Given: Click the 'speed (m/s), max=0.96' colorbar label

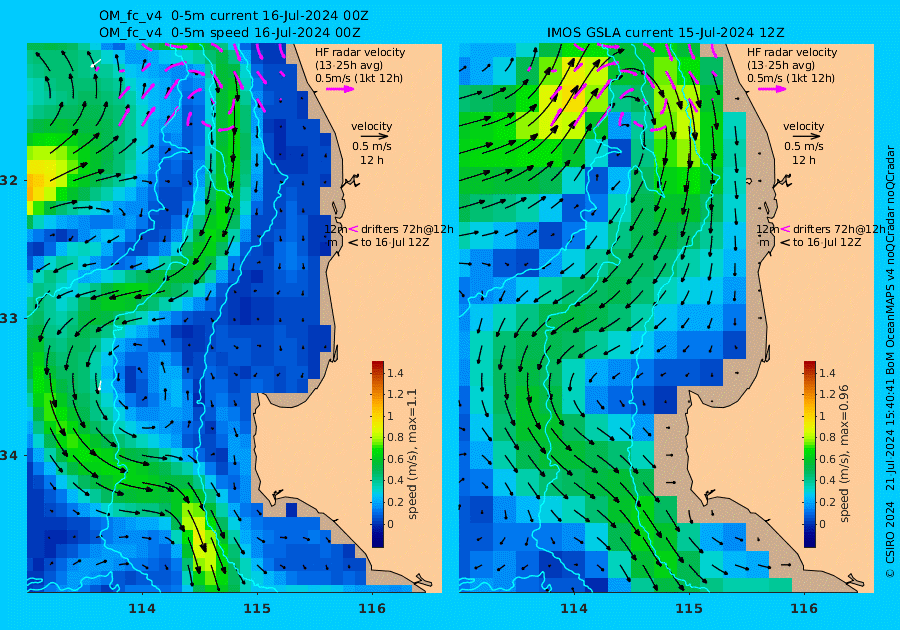Looking at the screenshot, I should pyautogui.click(x=843, y=453).
